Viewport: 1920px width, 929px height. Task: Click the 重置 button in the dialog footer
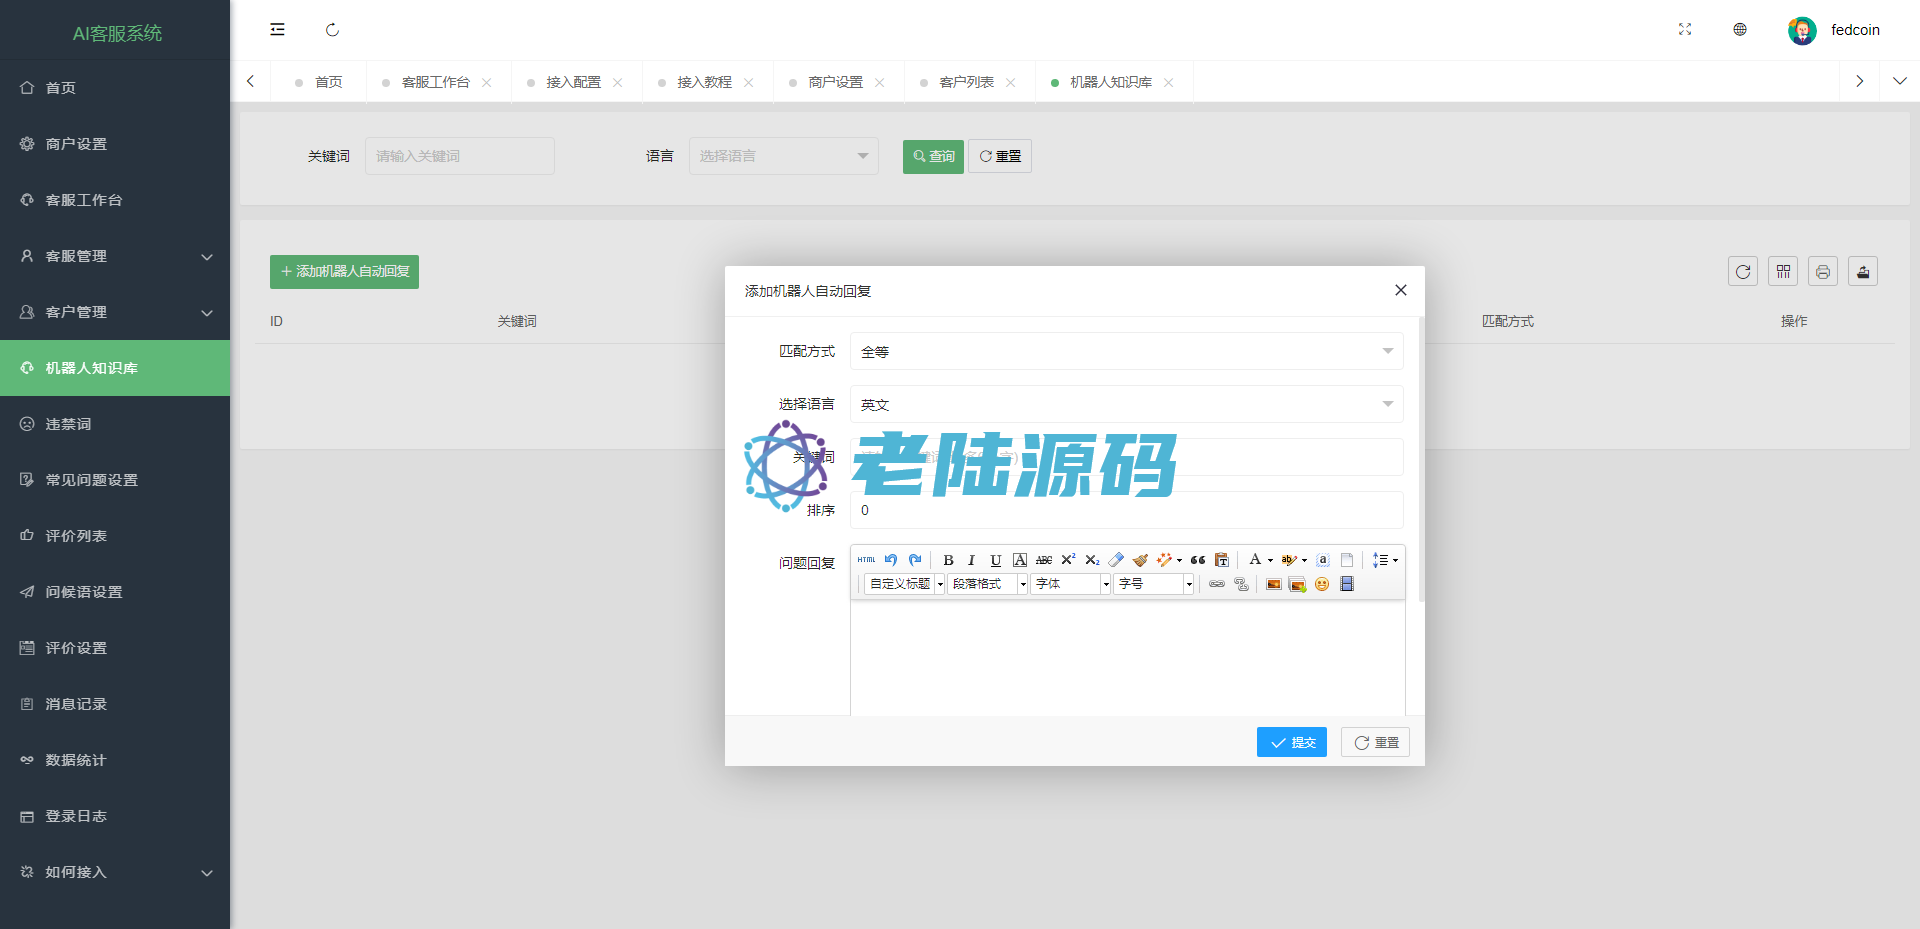tap(1375, 742)
